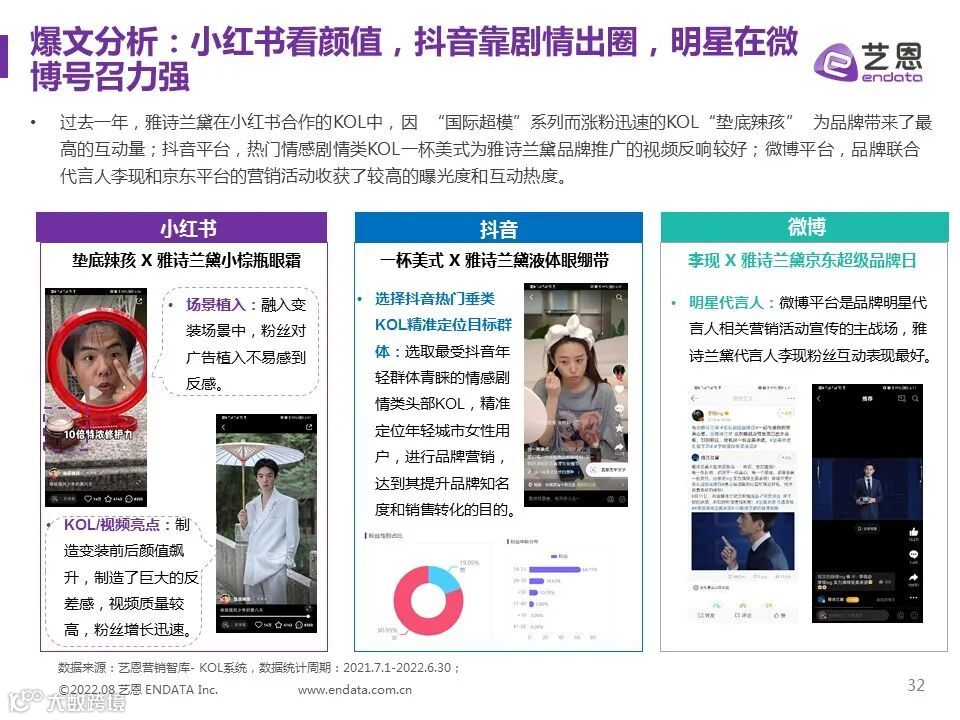The width and height of the screenshot is (960, 720).
Task: Select the 微博 section header
Action: (804, 227)
